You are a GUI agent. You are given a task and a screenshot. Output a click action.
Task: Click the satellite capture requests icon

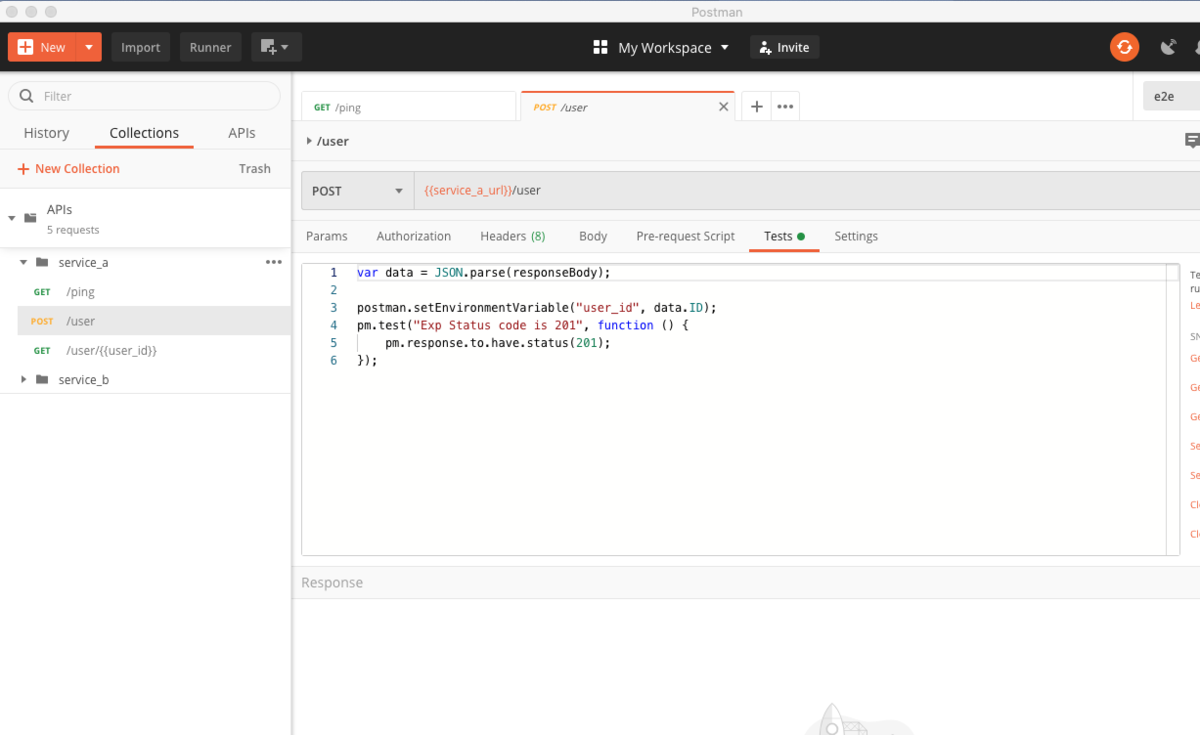pos(1168,47)
